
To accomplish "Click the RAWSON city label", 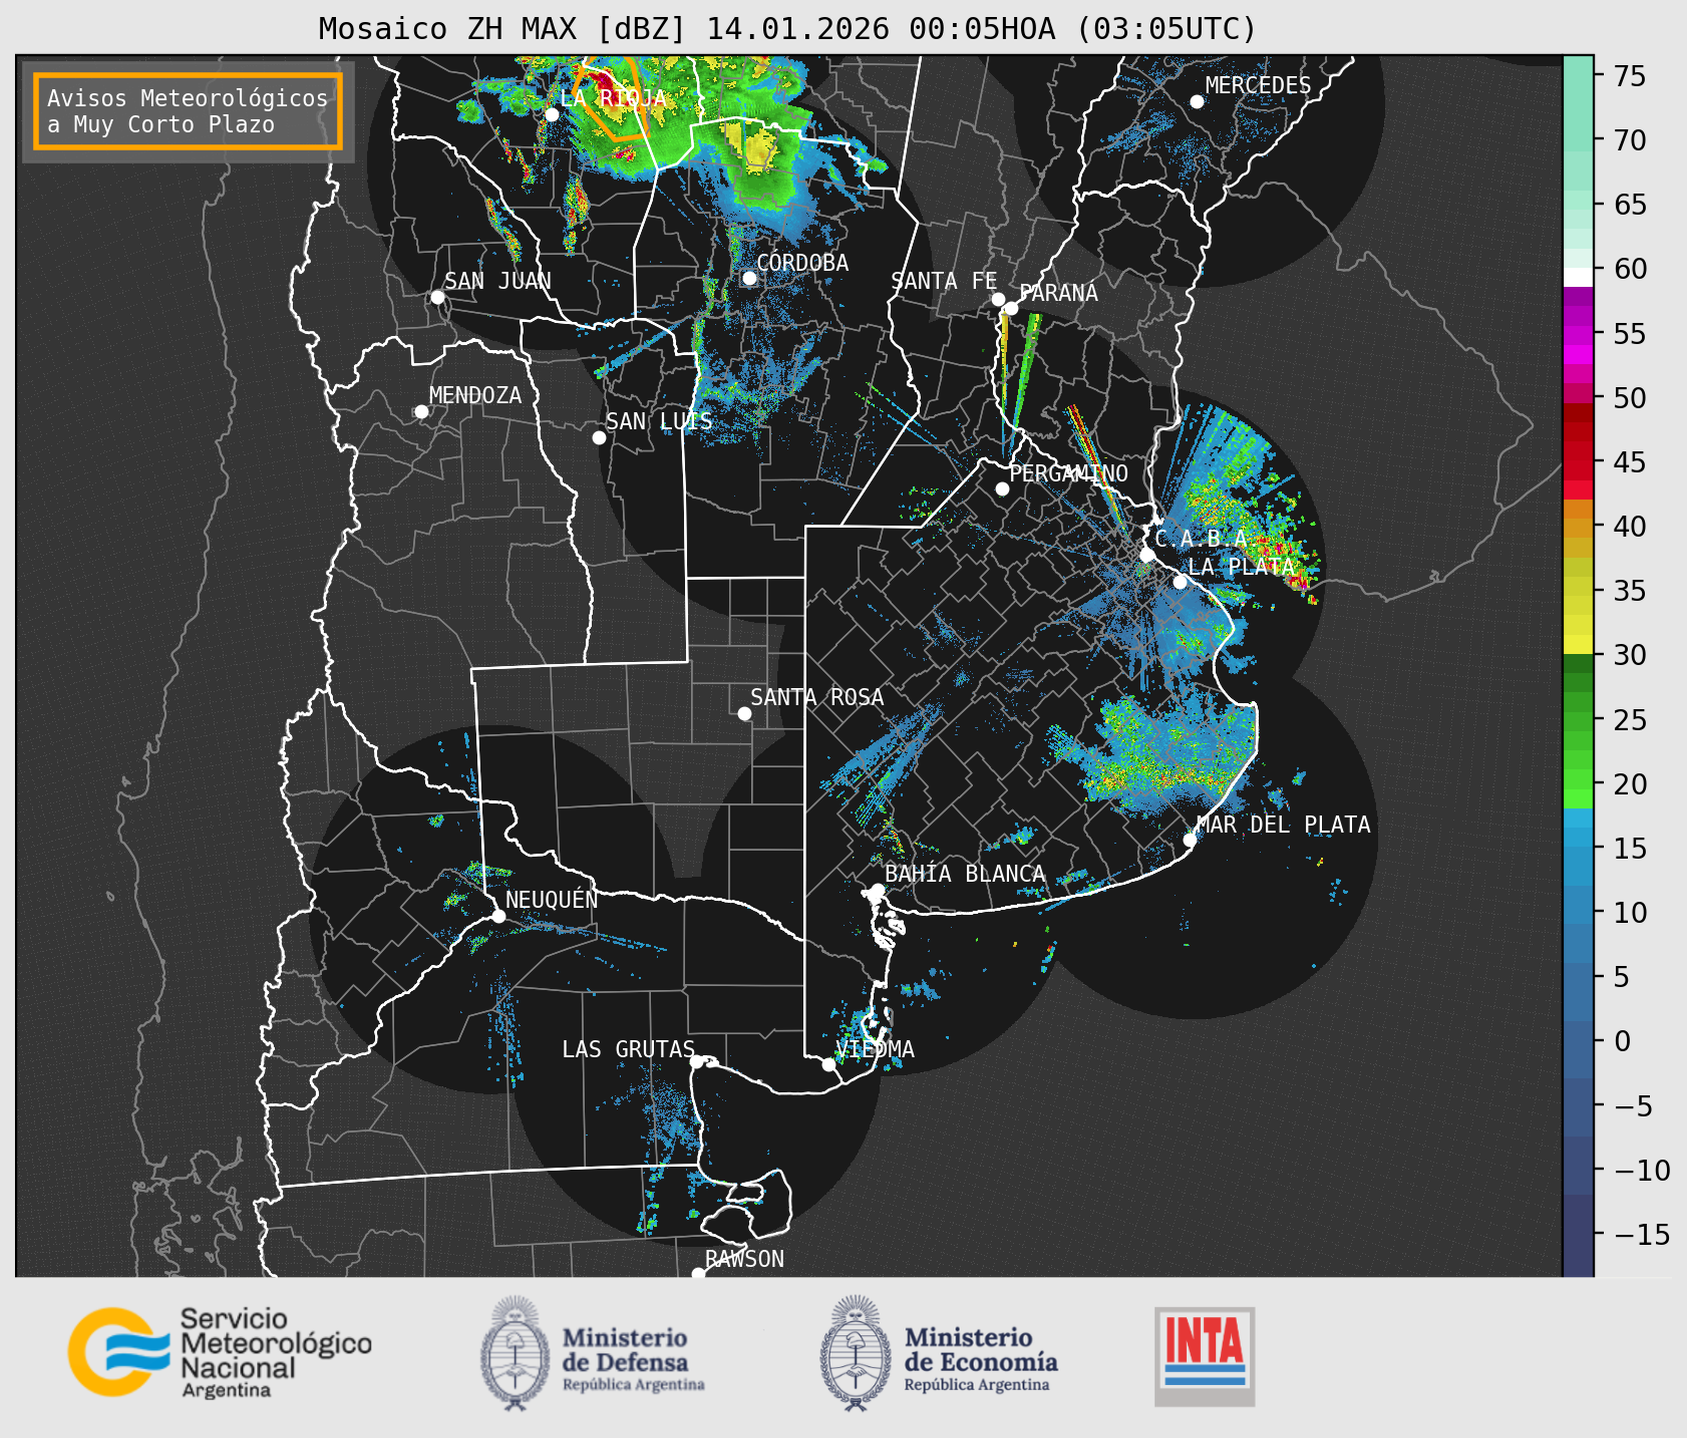I will tap(744, 1259).
